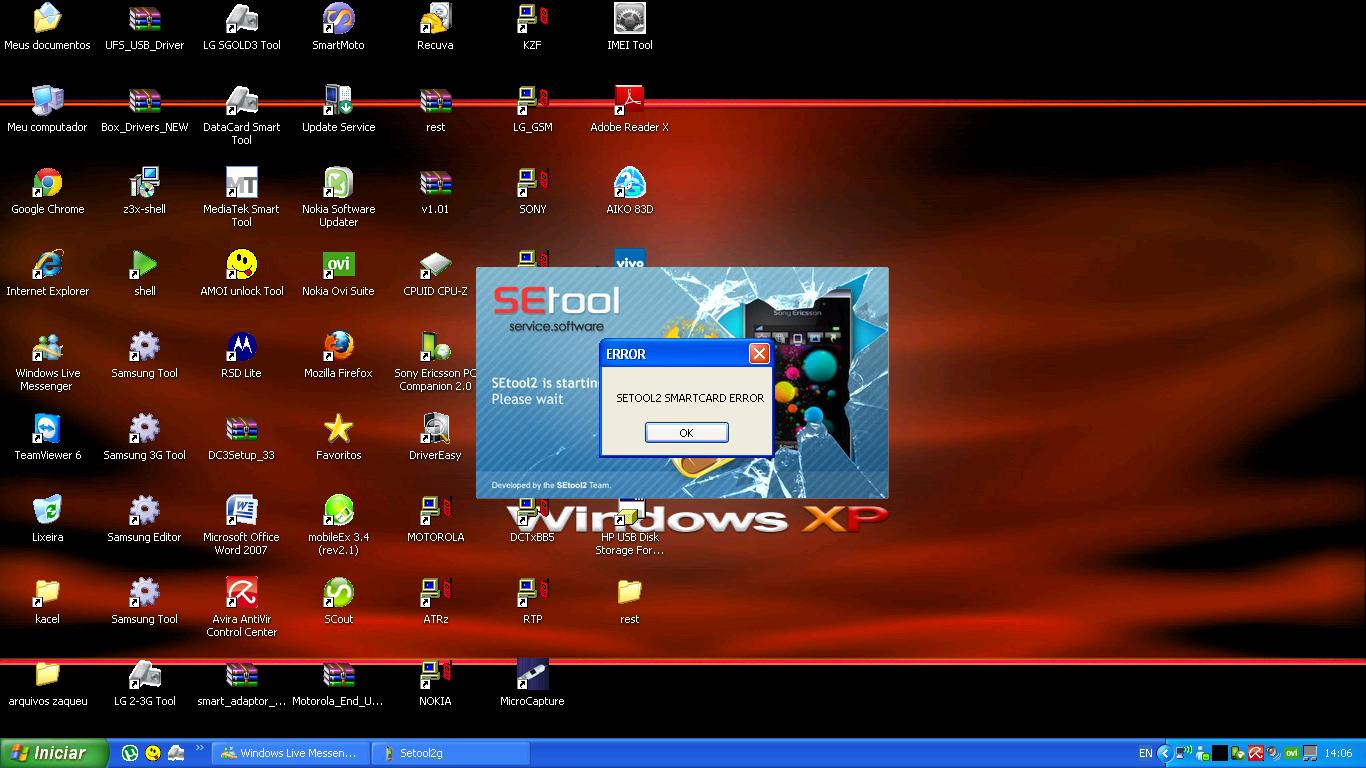Viewport: 1366px width, 768px height.
Task: Close the ERROR dialog with the X
Action: [x=759, y=354]
